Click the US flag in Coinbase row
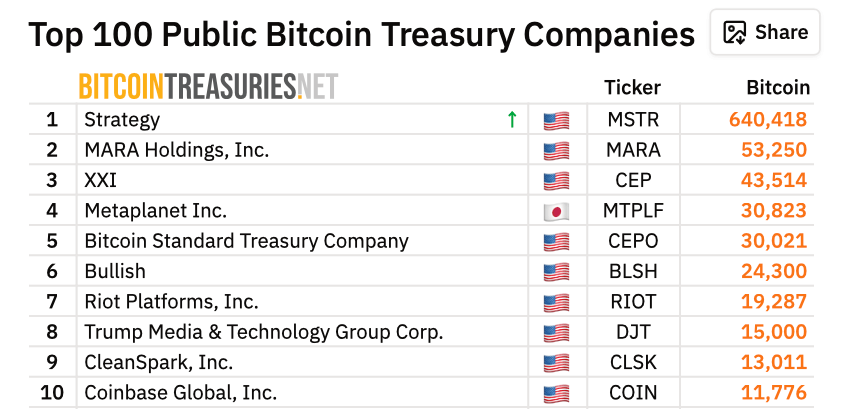This screenshot has width=841, height=409. tap(556, 394)
